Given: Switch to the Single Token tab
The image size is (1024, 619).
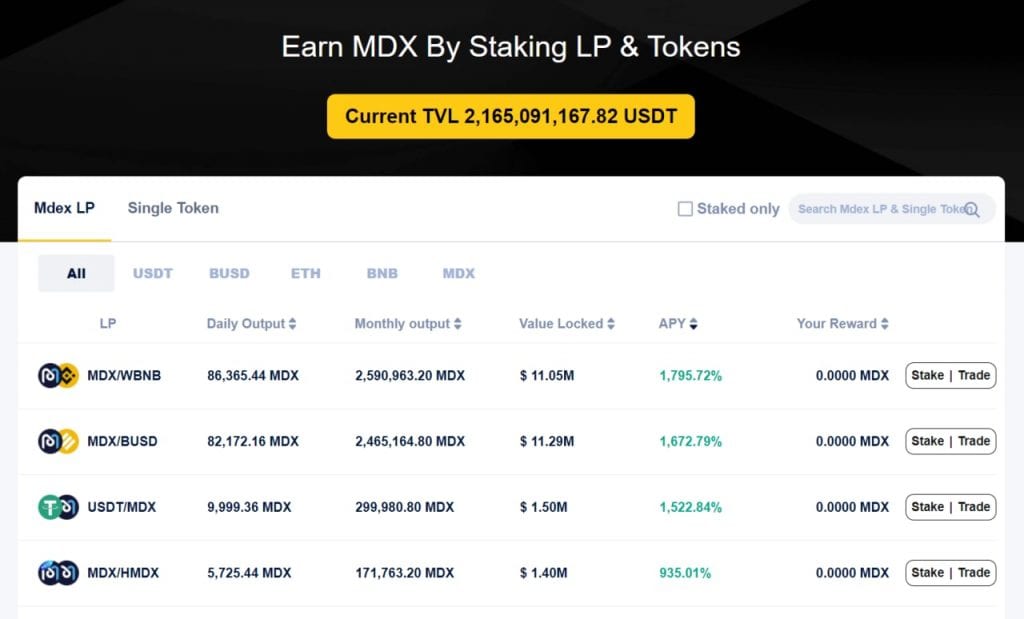Looking at the screenshot, I should (x=173, y=208).
